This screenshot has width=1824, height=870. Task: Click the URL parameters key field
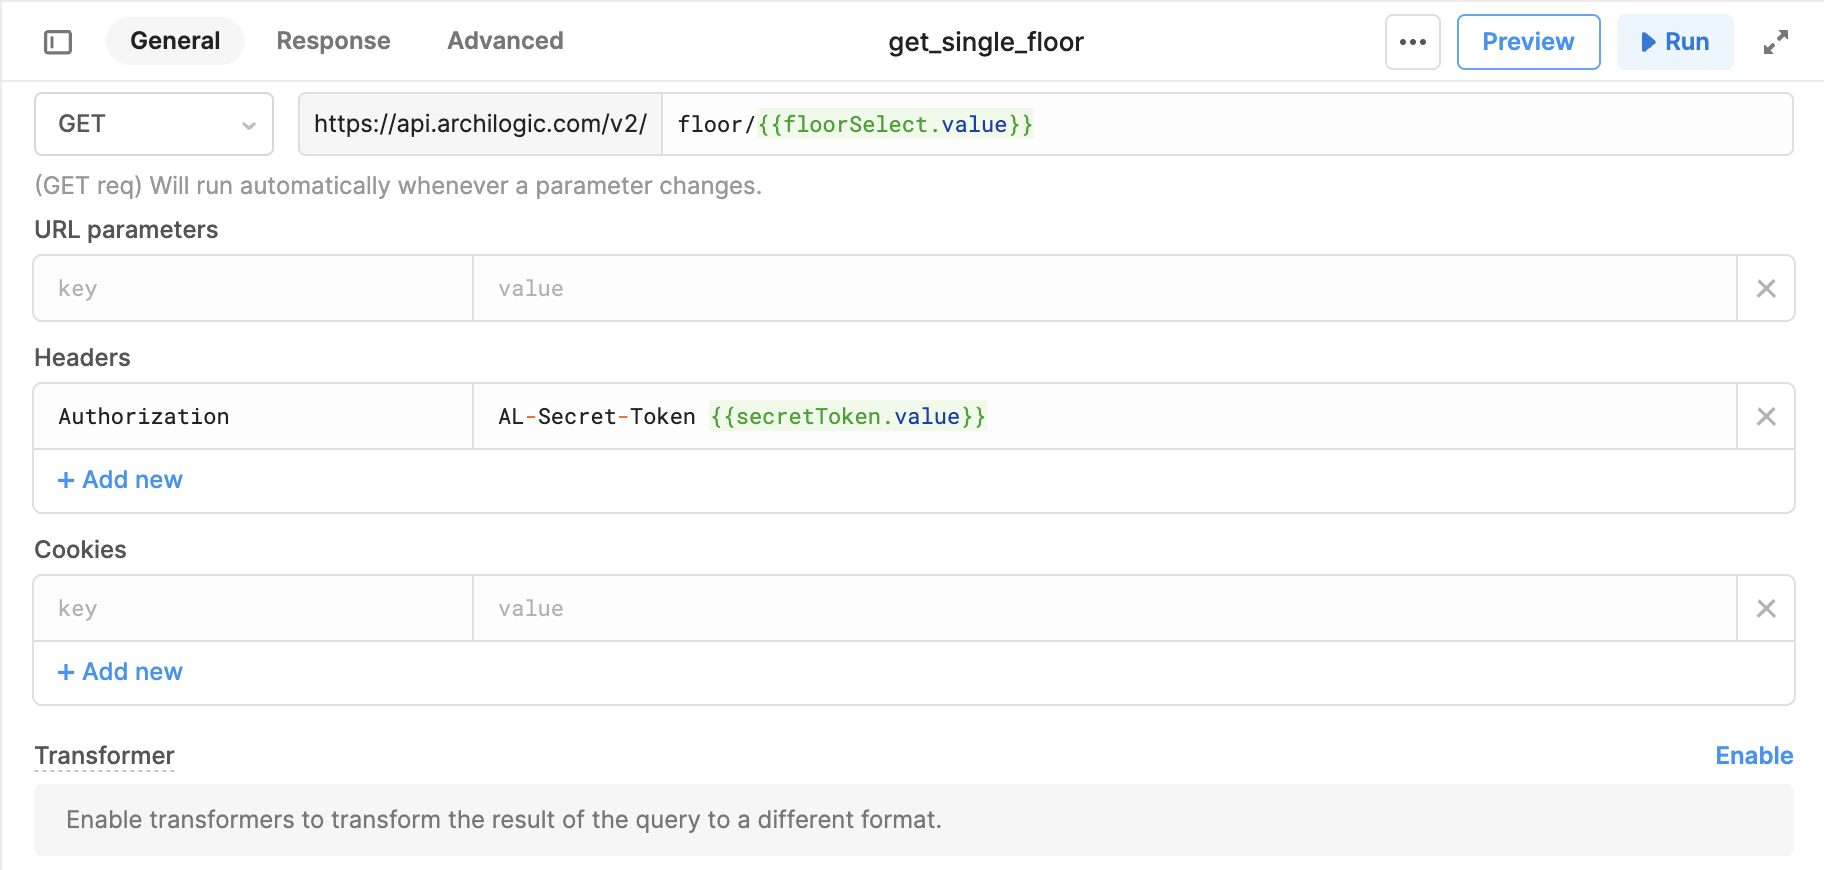click(x=253, y=288)
